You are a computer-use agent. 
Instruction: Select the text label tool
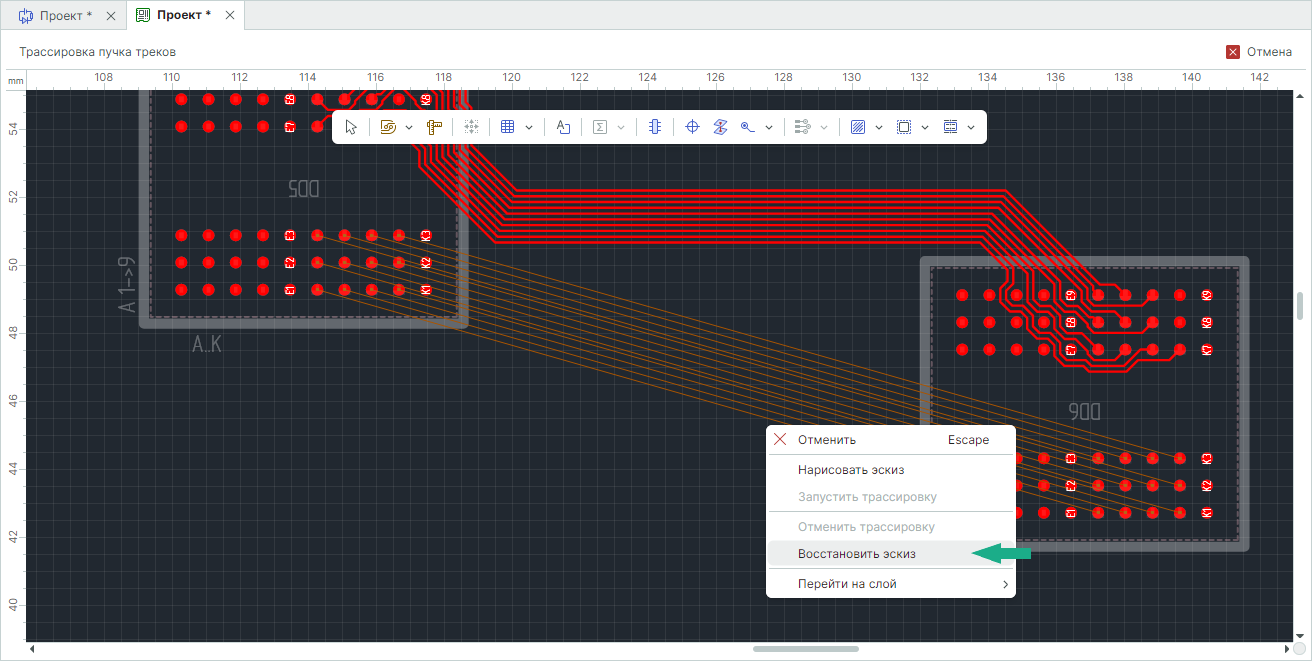click(x=563, y=127)
